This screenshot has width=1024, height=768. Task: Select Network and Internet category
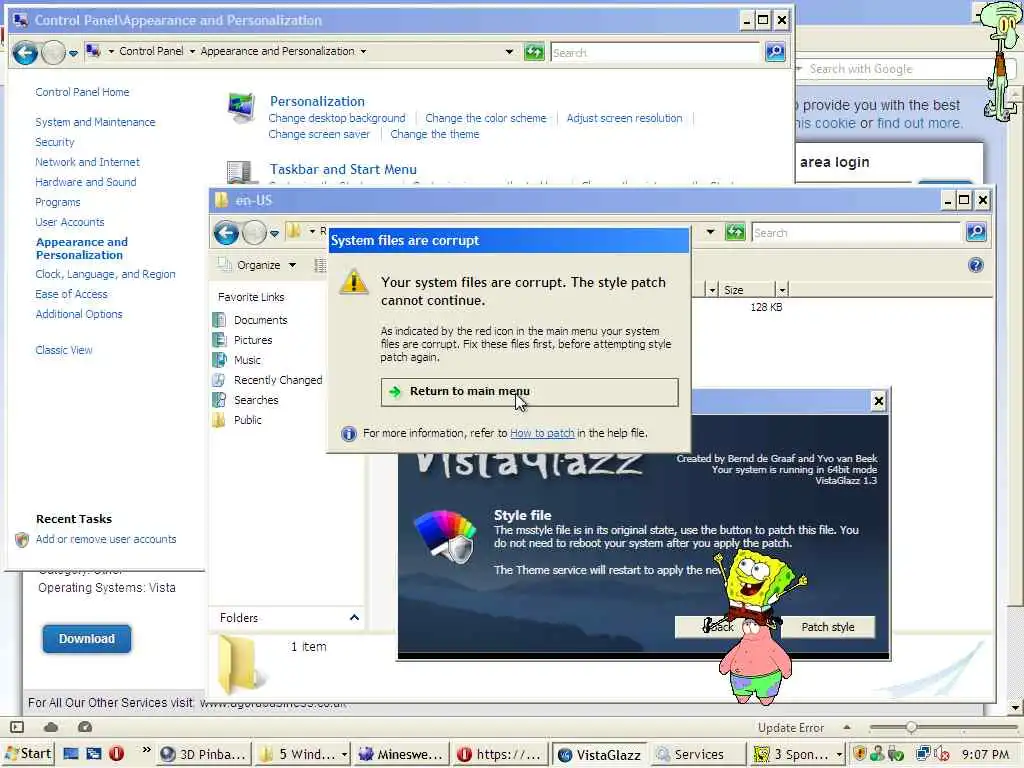[x=88, y=162]
